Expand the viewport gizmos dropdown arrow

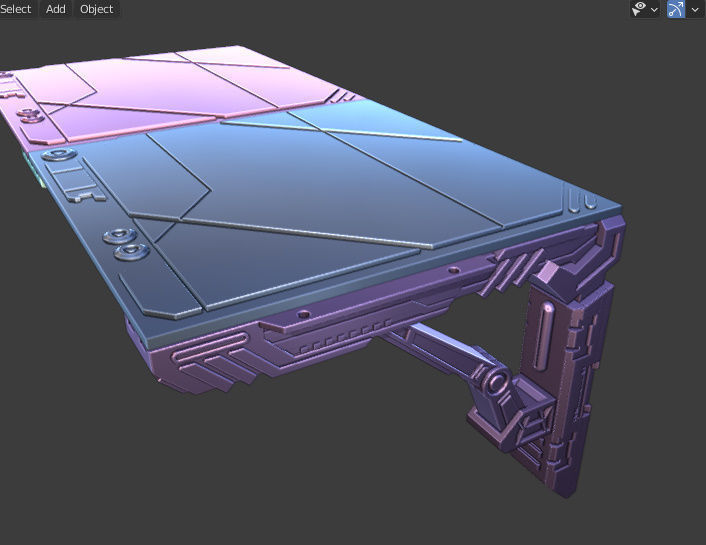tap(695, 9)
